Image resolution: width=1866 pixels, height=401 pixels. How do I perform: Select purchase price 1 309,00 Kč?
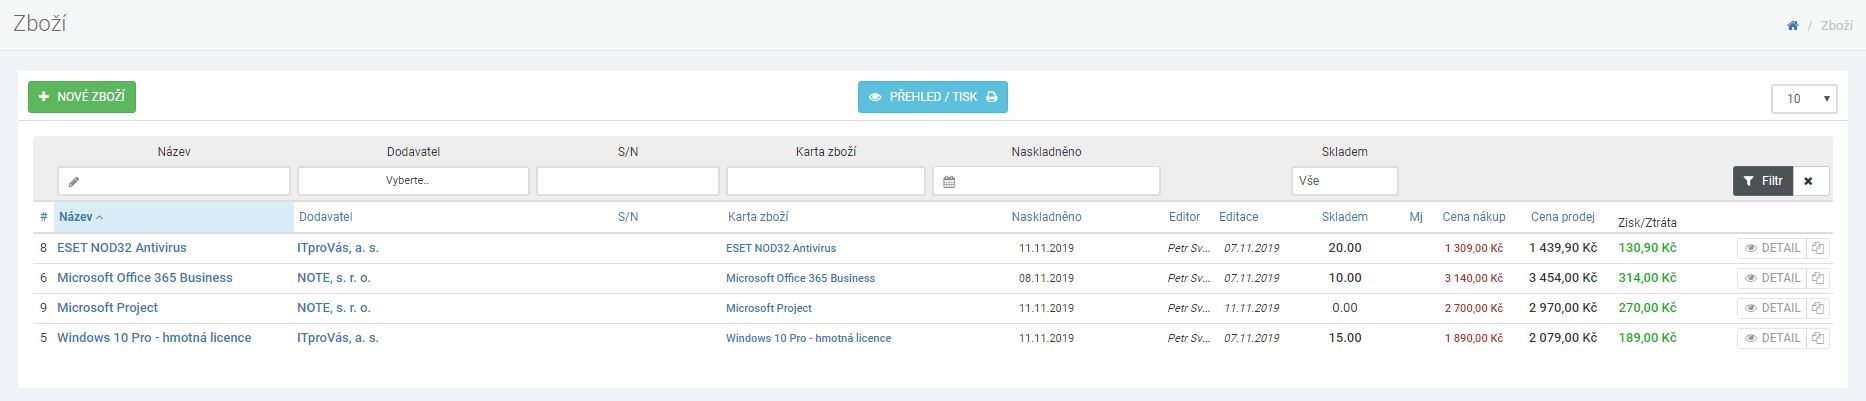click(x=1474, y=248)
